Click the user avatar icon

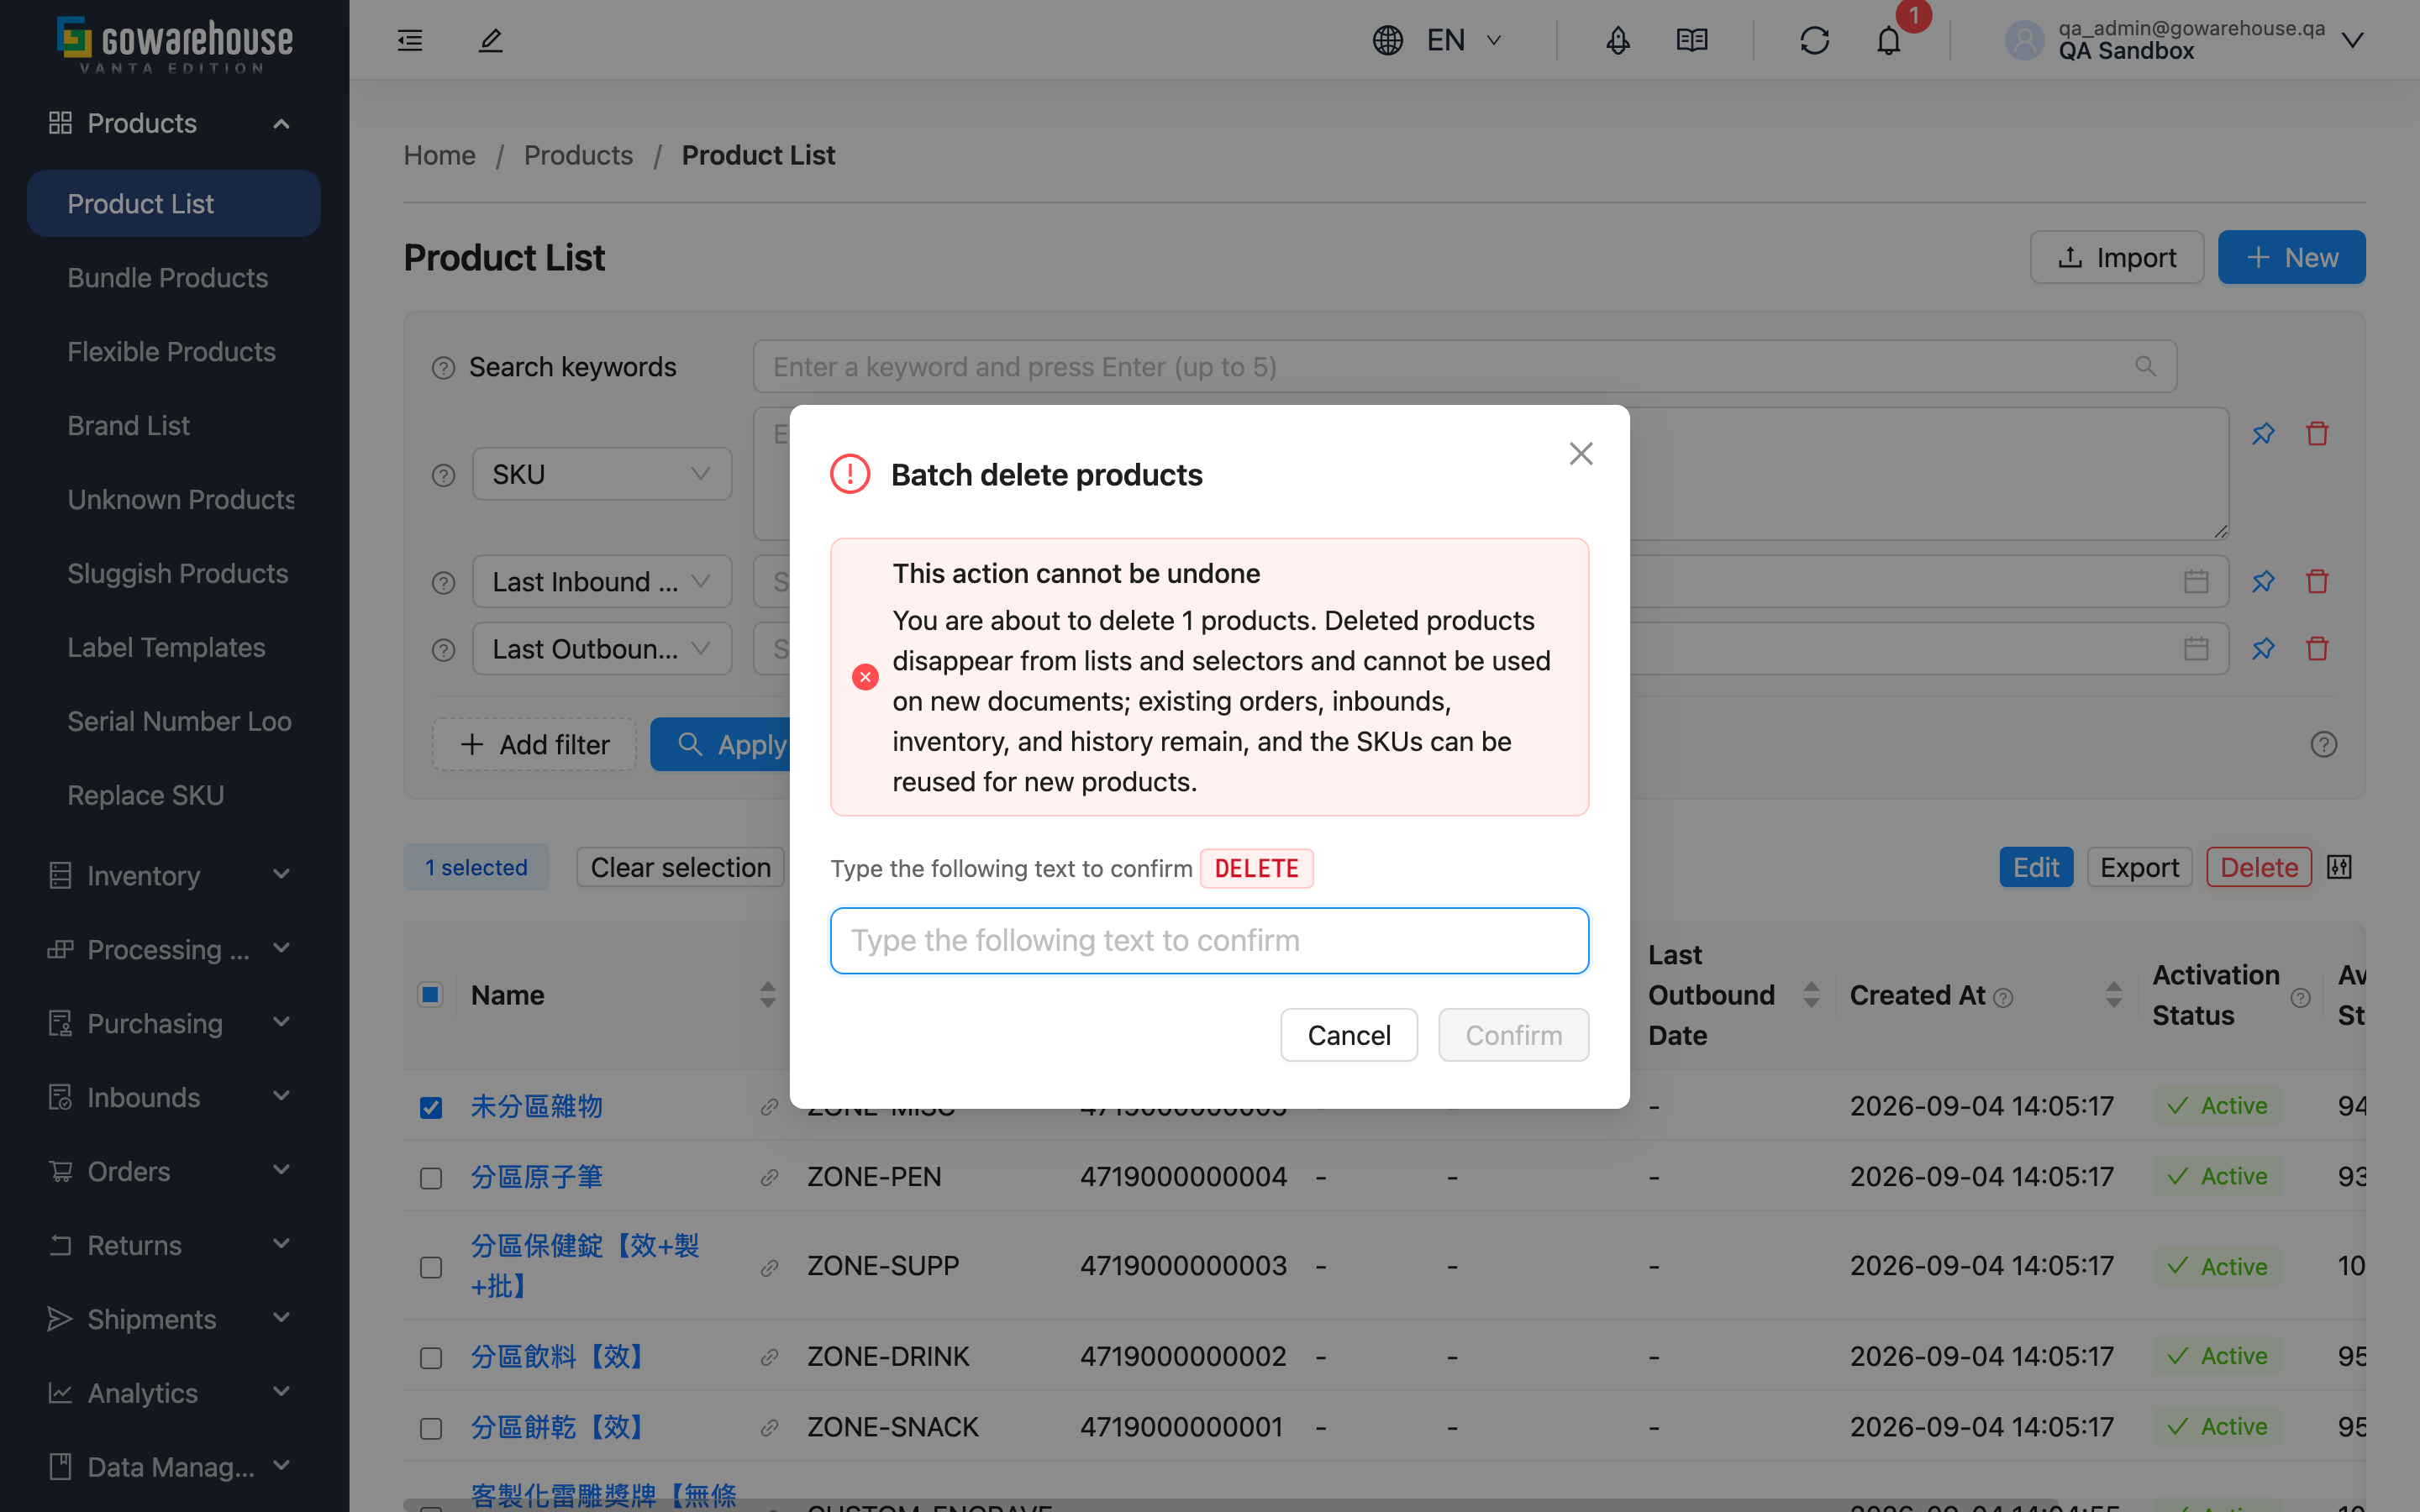[2024, 40]
